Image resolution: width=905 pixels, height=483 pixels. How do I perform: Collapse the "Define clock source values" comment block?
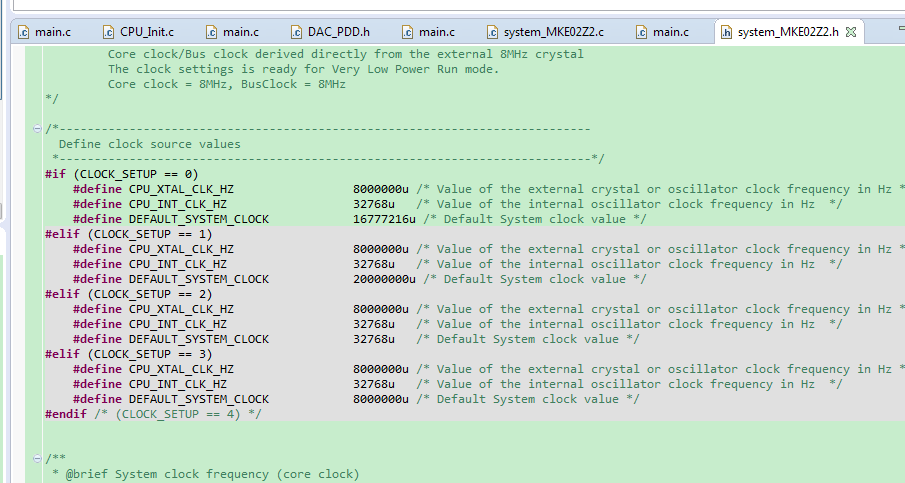pyautogui.click(x=38, y=129)
